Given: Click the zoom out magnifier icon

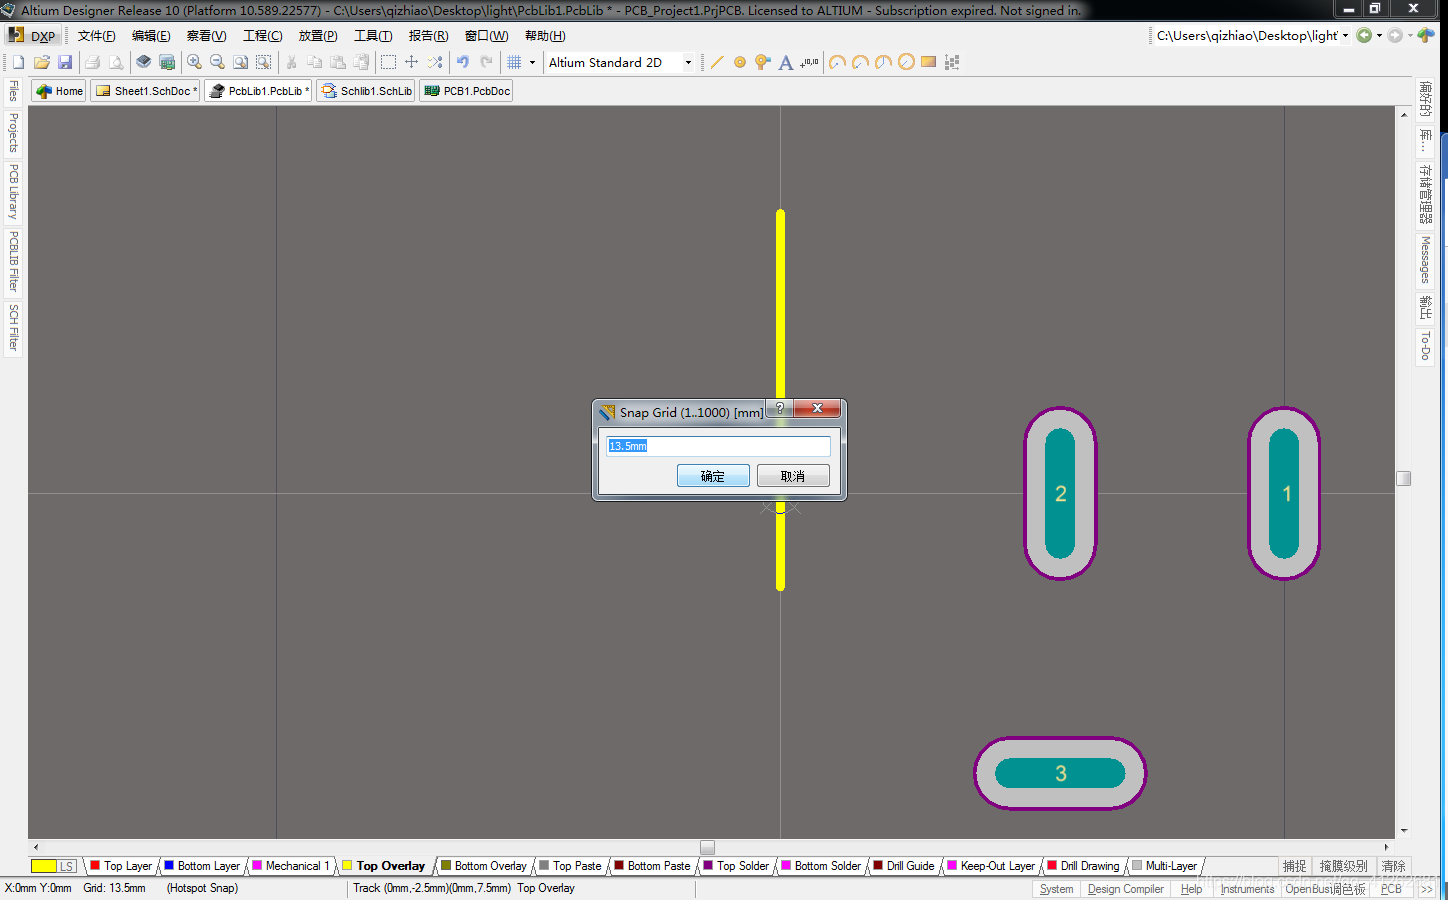Looking at the screenshot, I should 217,62.
